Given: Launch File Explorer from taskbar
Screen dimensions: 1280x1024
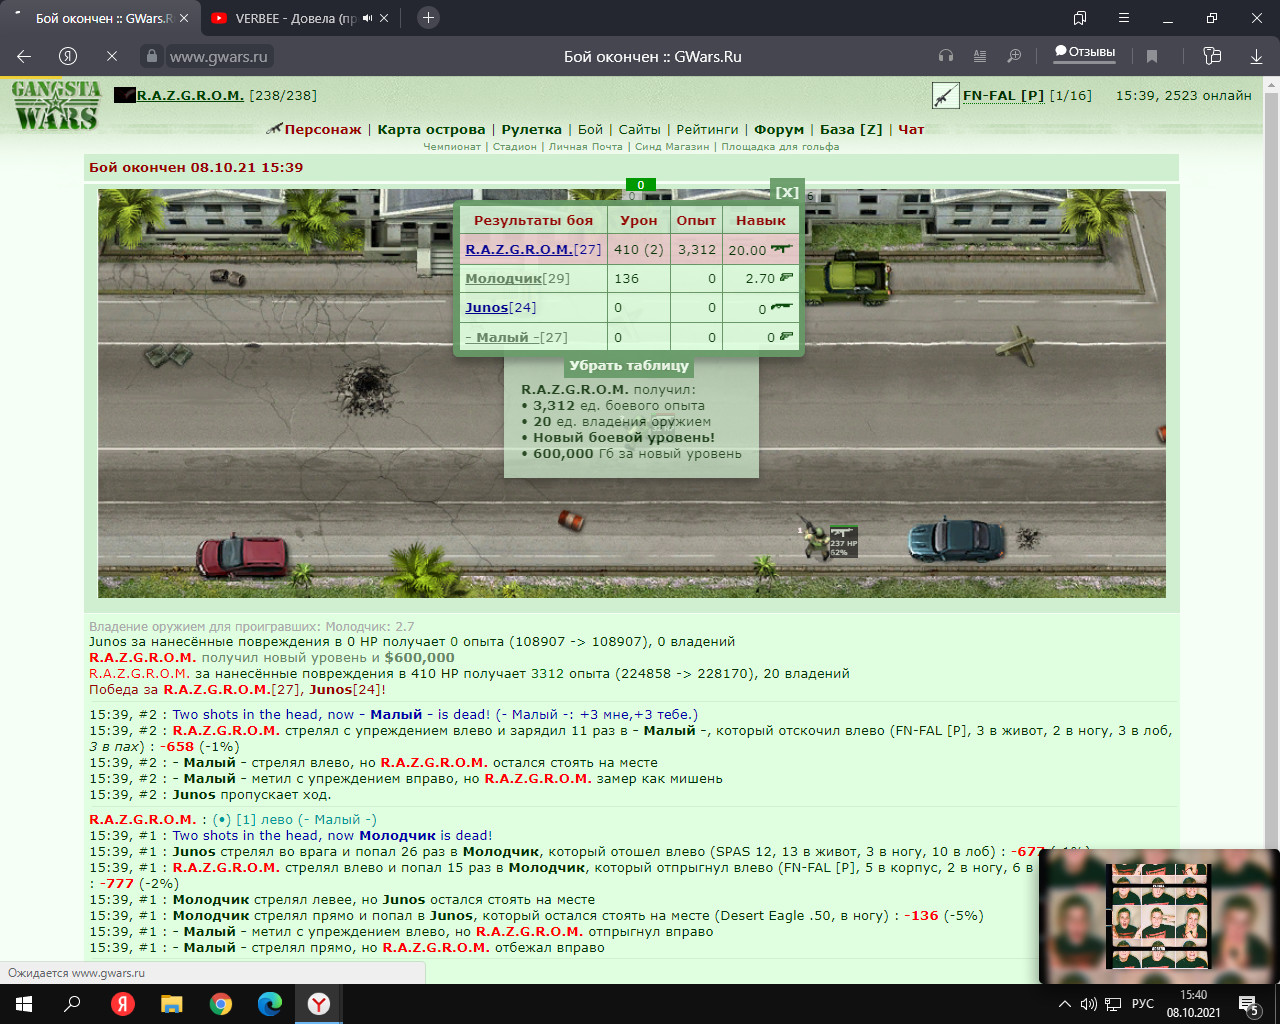Looking at the screenshot, I should [172, 1004].
